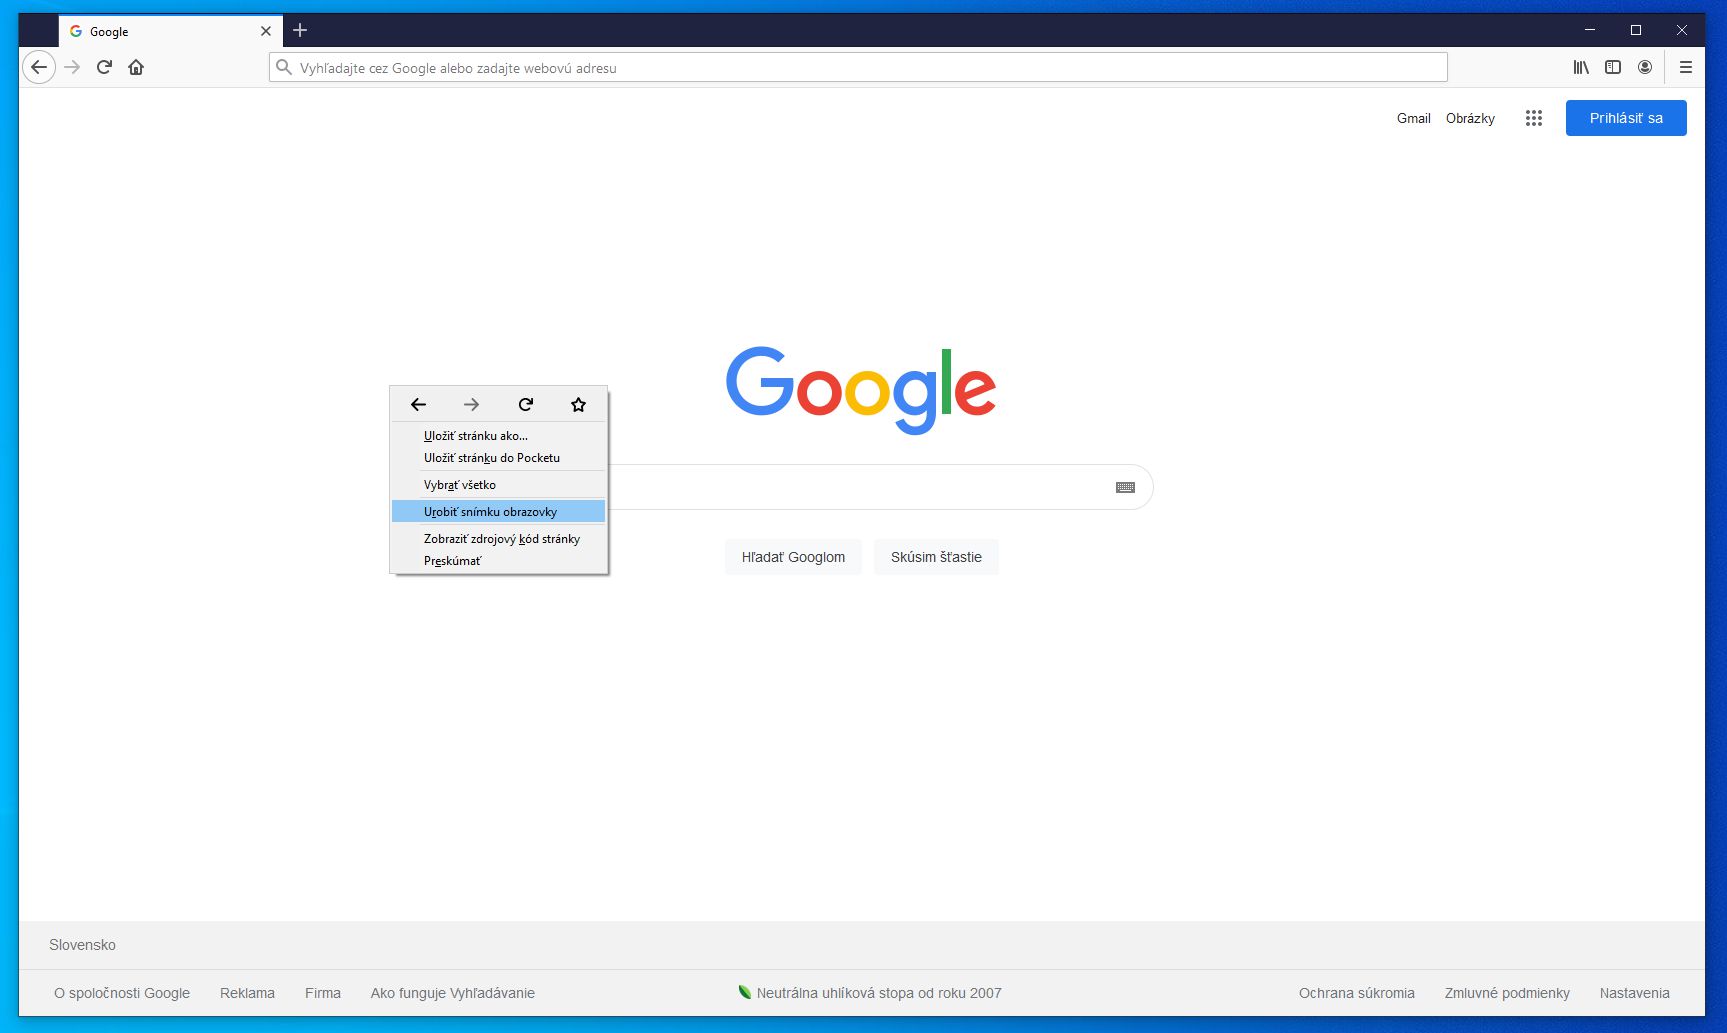Show sidebars using the sidebar icon
Screen dimensions: 1727x1033
1613,67
